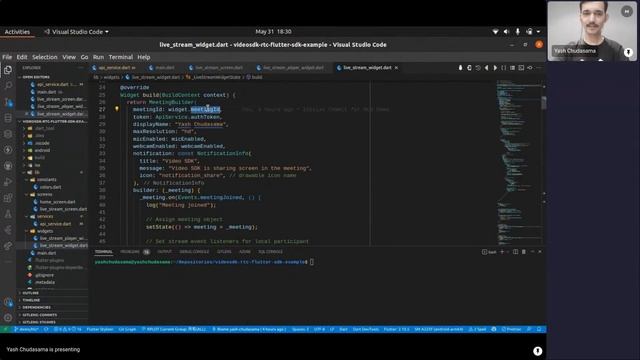This screenshot has width=640, height=360.
Task: Expand the android folder
Action: pos(42,150)
